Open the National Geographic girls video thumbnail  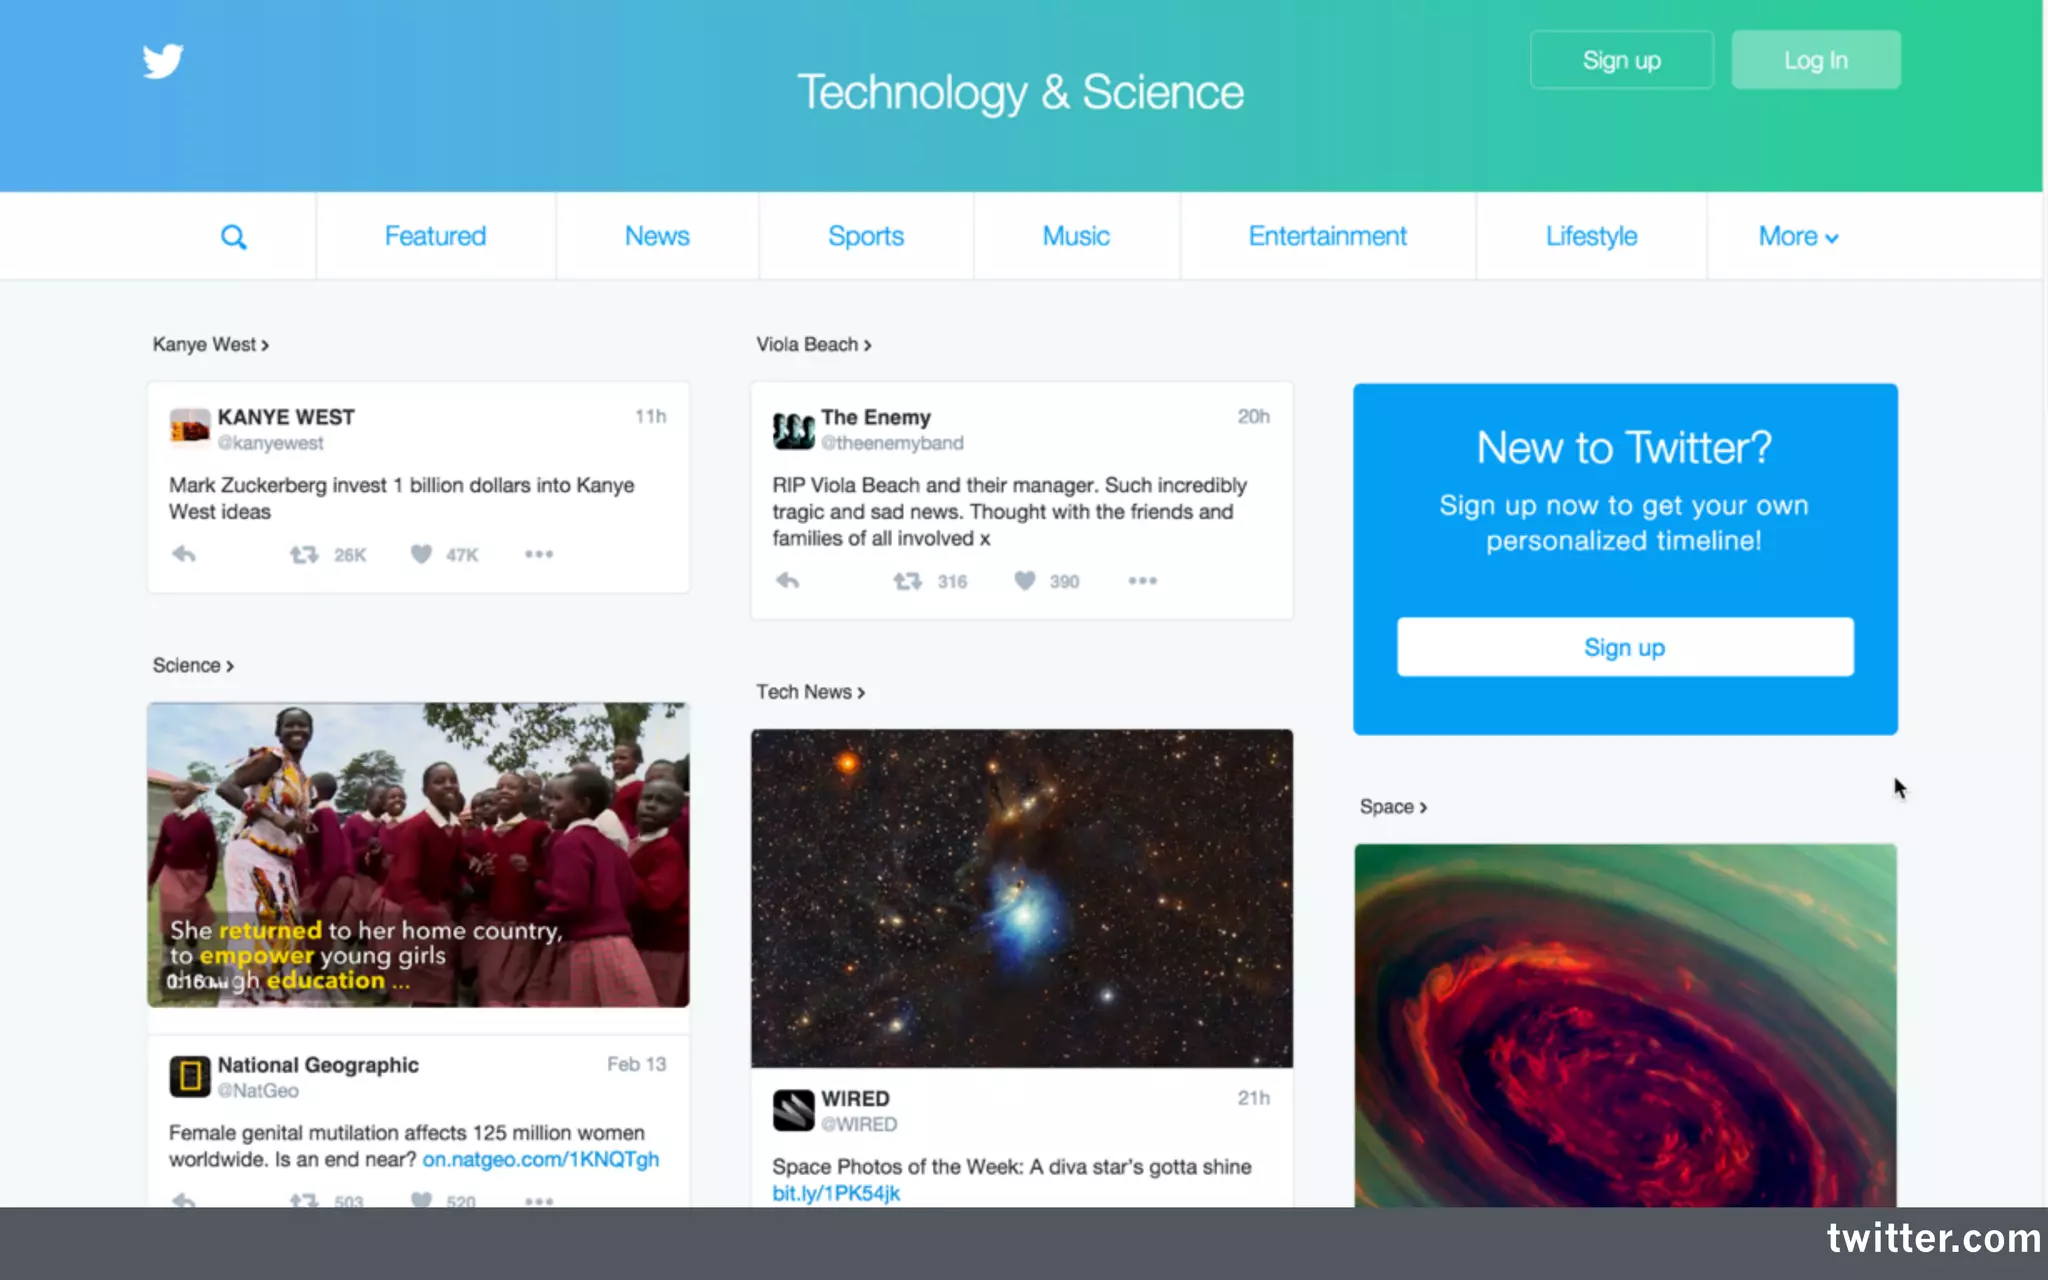point(418,855)
